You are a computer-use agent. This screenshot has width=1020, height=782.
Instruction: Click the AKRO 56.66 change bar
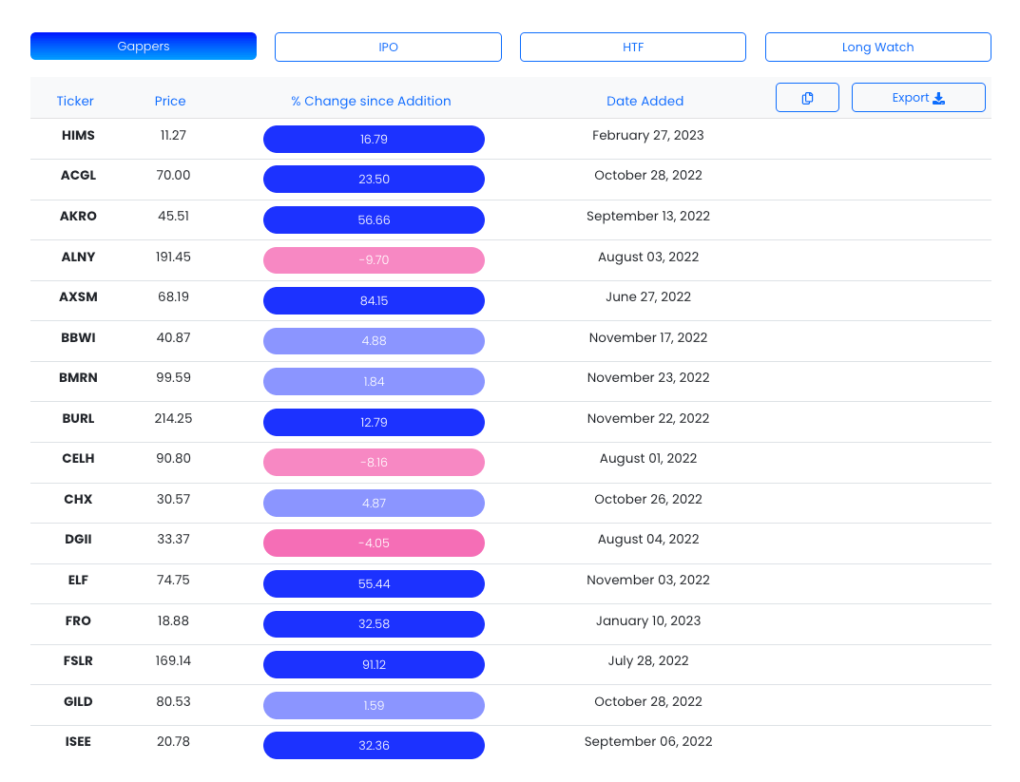pyautogui.click(x=374, y=220)
